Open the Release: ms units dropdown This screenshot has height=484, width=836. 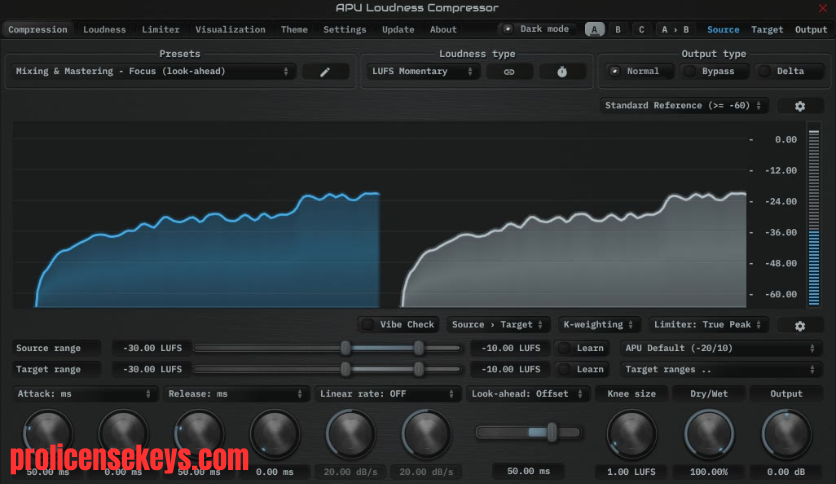[236, 394]
